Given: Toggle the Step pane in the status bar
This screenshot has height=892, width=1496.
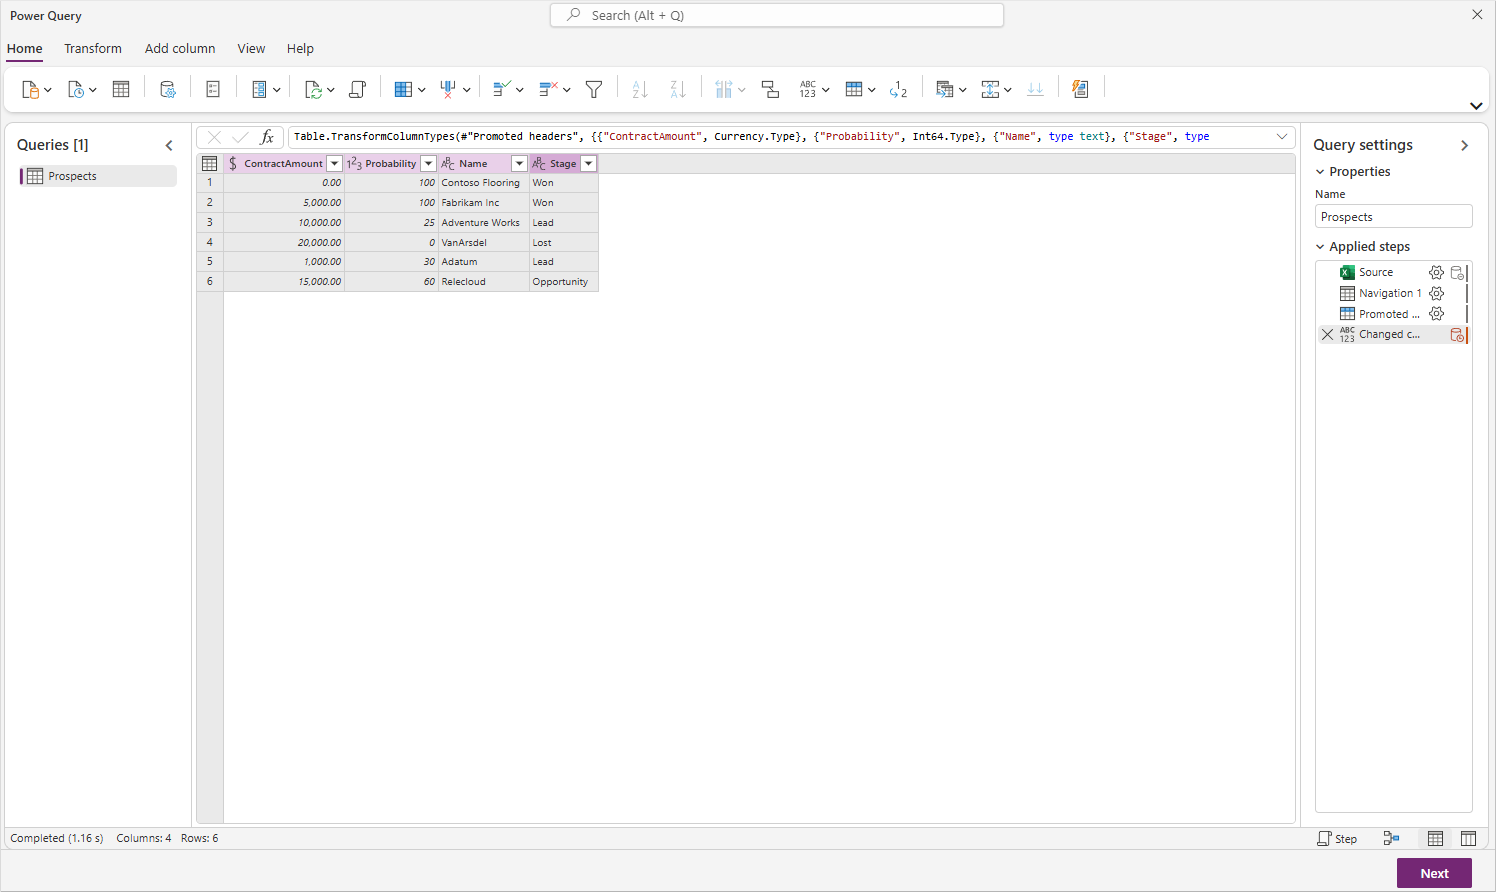Looking at the screenshot, I should click(1337, 838).
